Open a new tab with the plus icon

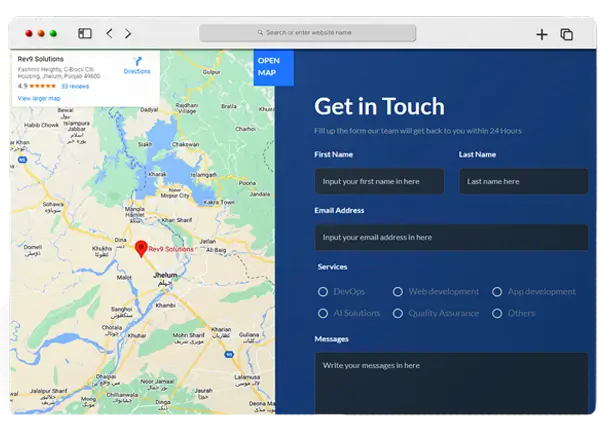pos(542,34)
